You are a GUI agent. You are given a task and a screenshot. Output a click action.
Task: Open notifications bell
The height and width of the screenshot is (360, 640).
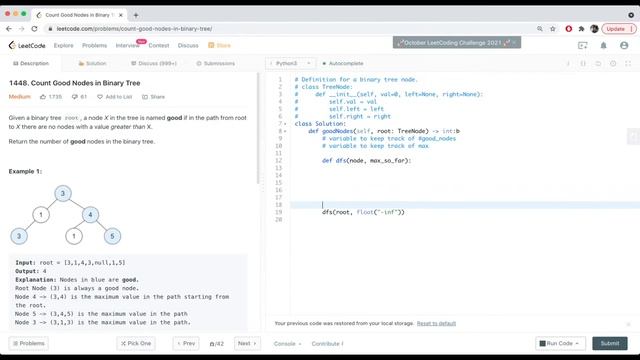coord(603,45)
